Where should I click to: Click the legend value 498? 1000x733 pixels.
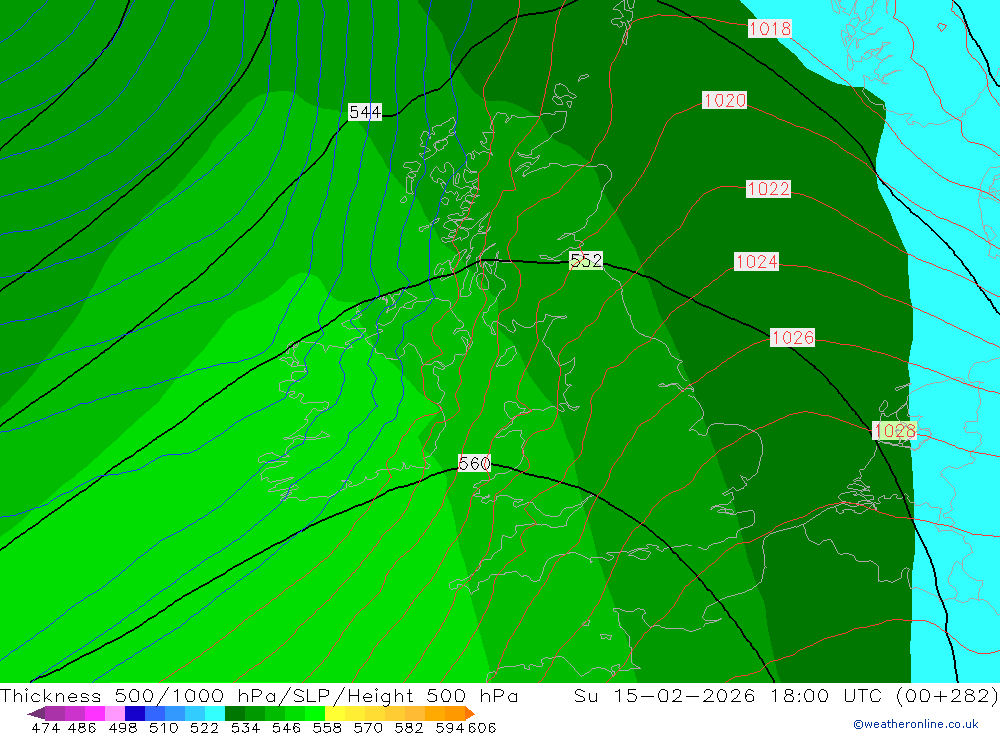122,727
